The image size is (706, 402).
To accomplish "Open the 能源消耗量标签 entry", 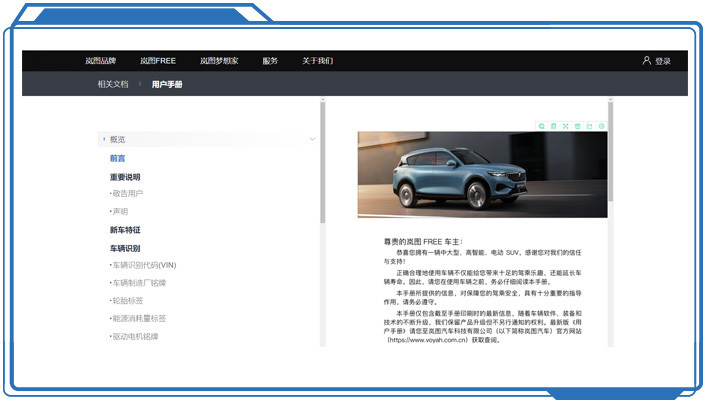I will pyautogui.click(x=138, y=319).
